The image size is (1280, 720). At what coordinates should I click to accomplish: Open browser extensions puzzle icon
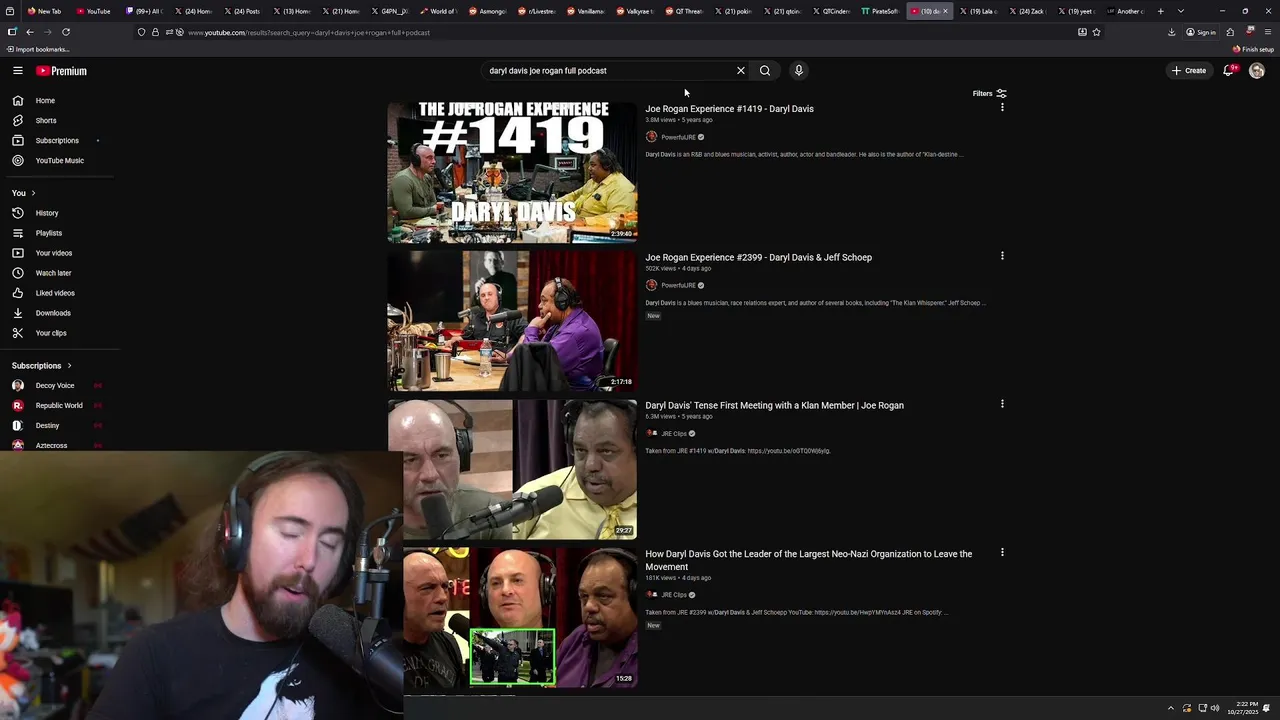(x=1230, y=32)
